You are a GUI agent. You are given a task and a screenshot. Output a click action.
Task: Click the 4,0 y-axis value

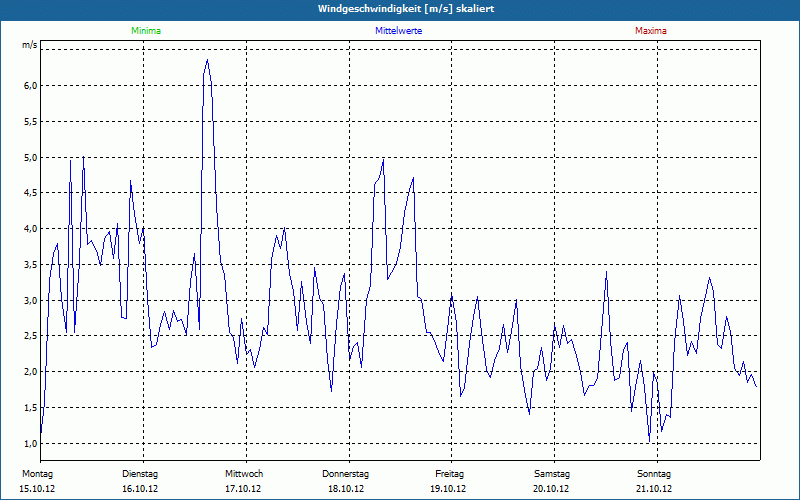pos(31,229)
